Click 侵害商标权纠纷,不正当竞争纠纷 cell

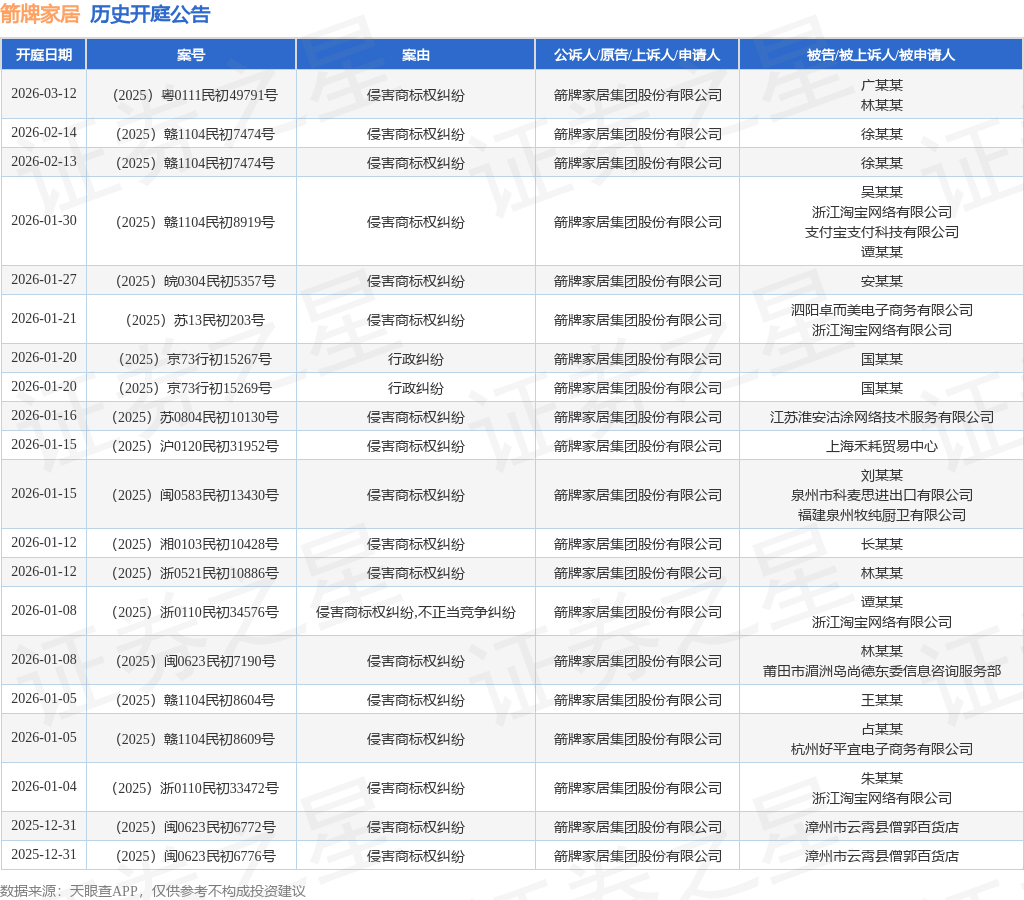[x=415, y=612]
